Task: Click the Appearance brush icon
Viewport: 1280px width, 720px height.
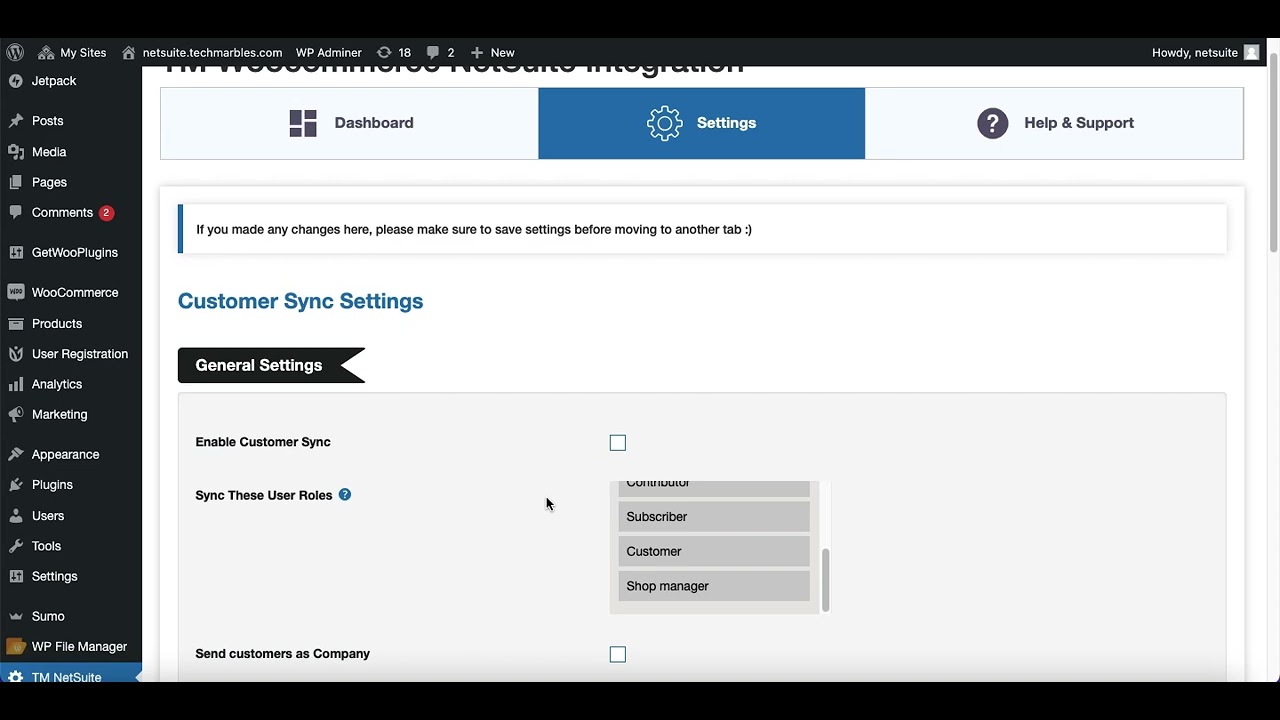Action: click(x=15, y=454)
